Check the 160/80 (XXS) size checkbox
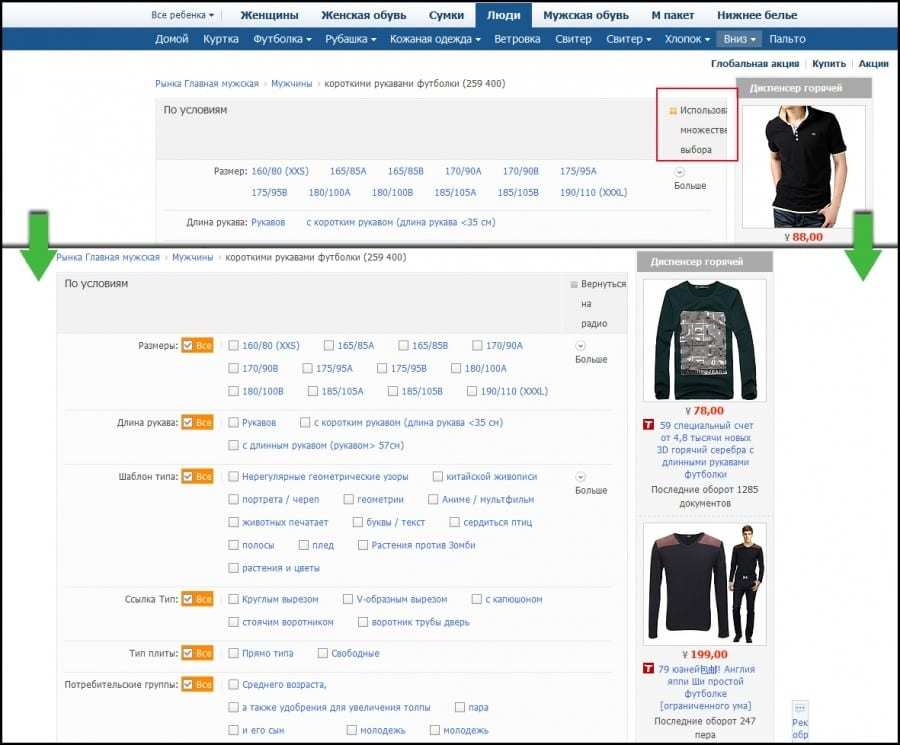900x745 pixels. coord(233,346)
